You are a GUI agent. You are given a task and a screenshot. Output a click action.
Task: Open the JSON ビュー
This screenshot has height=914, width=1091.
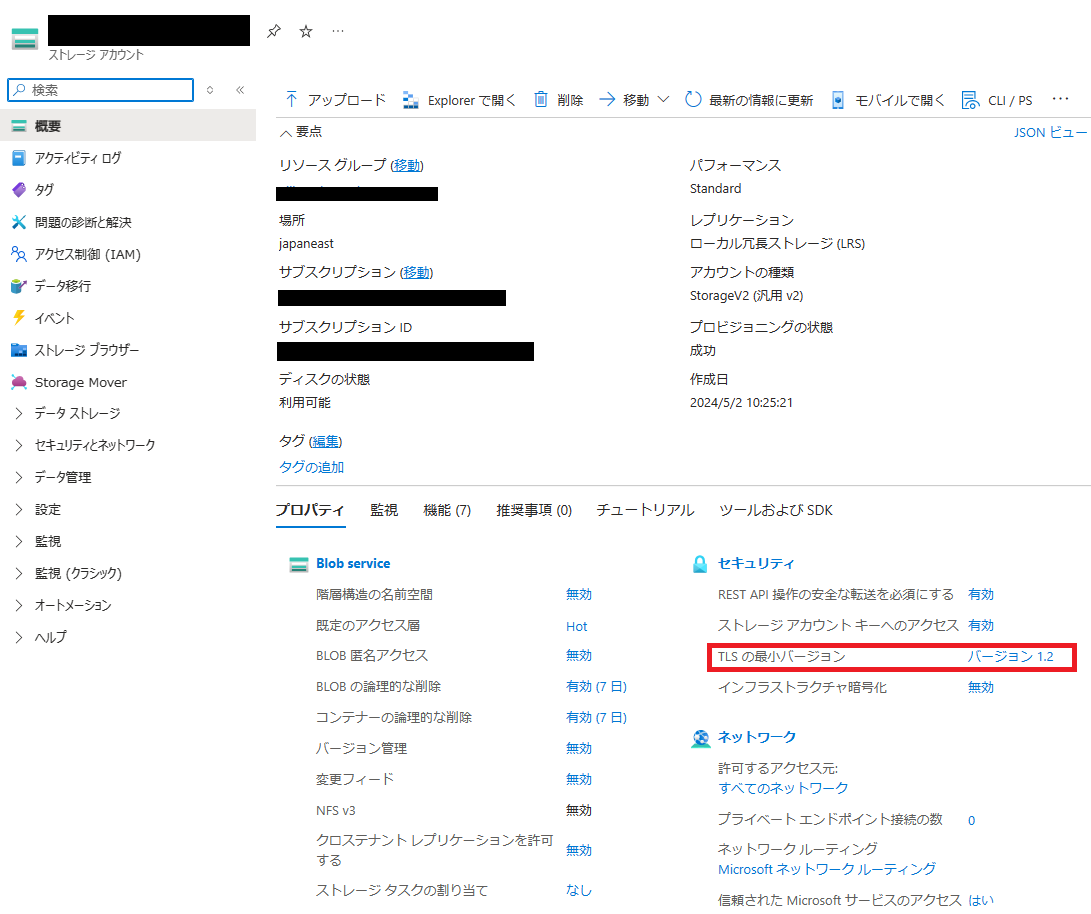click(x=1050, y=131)
